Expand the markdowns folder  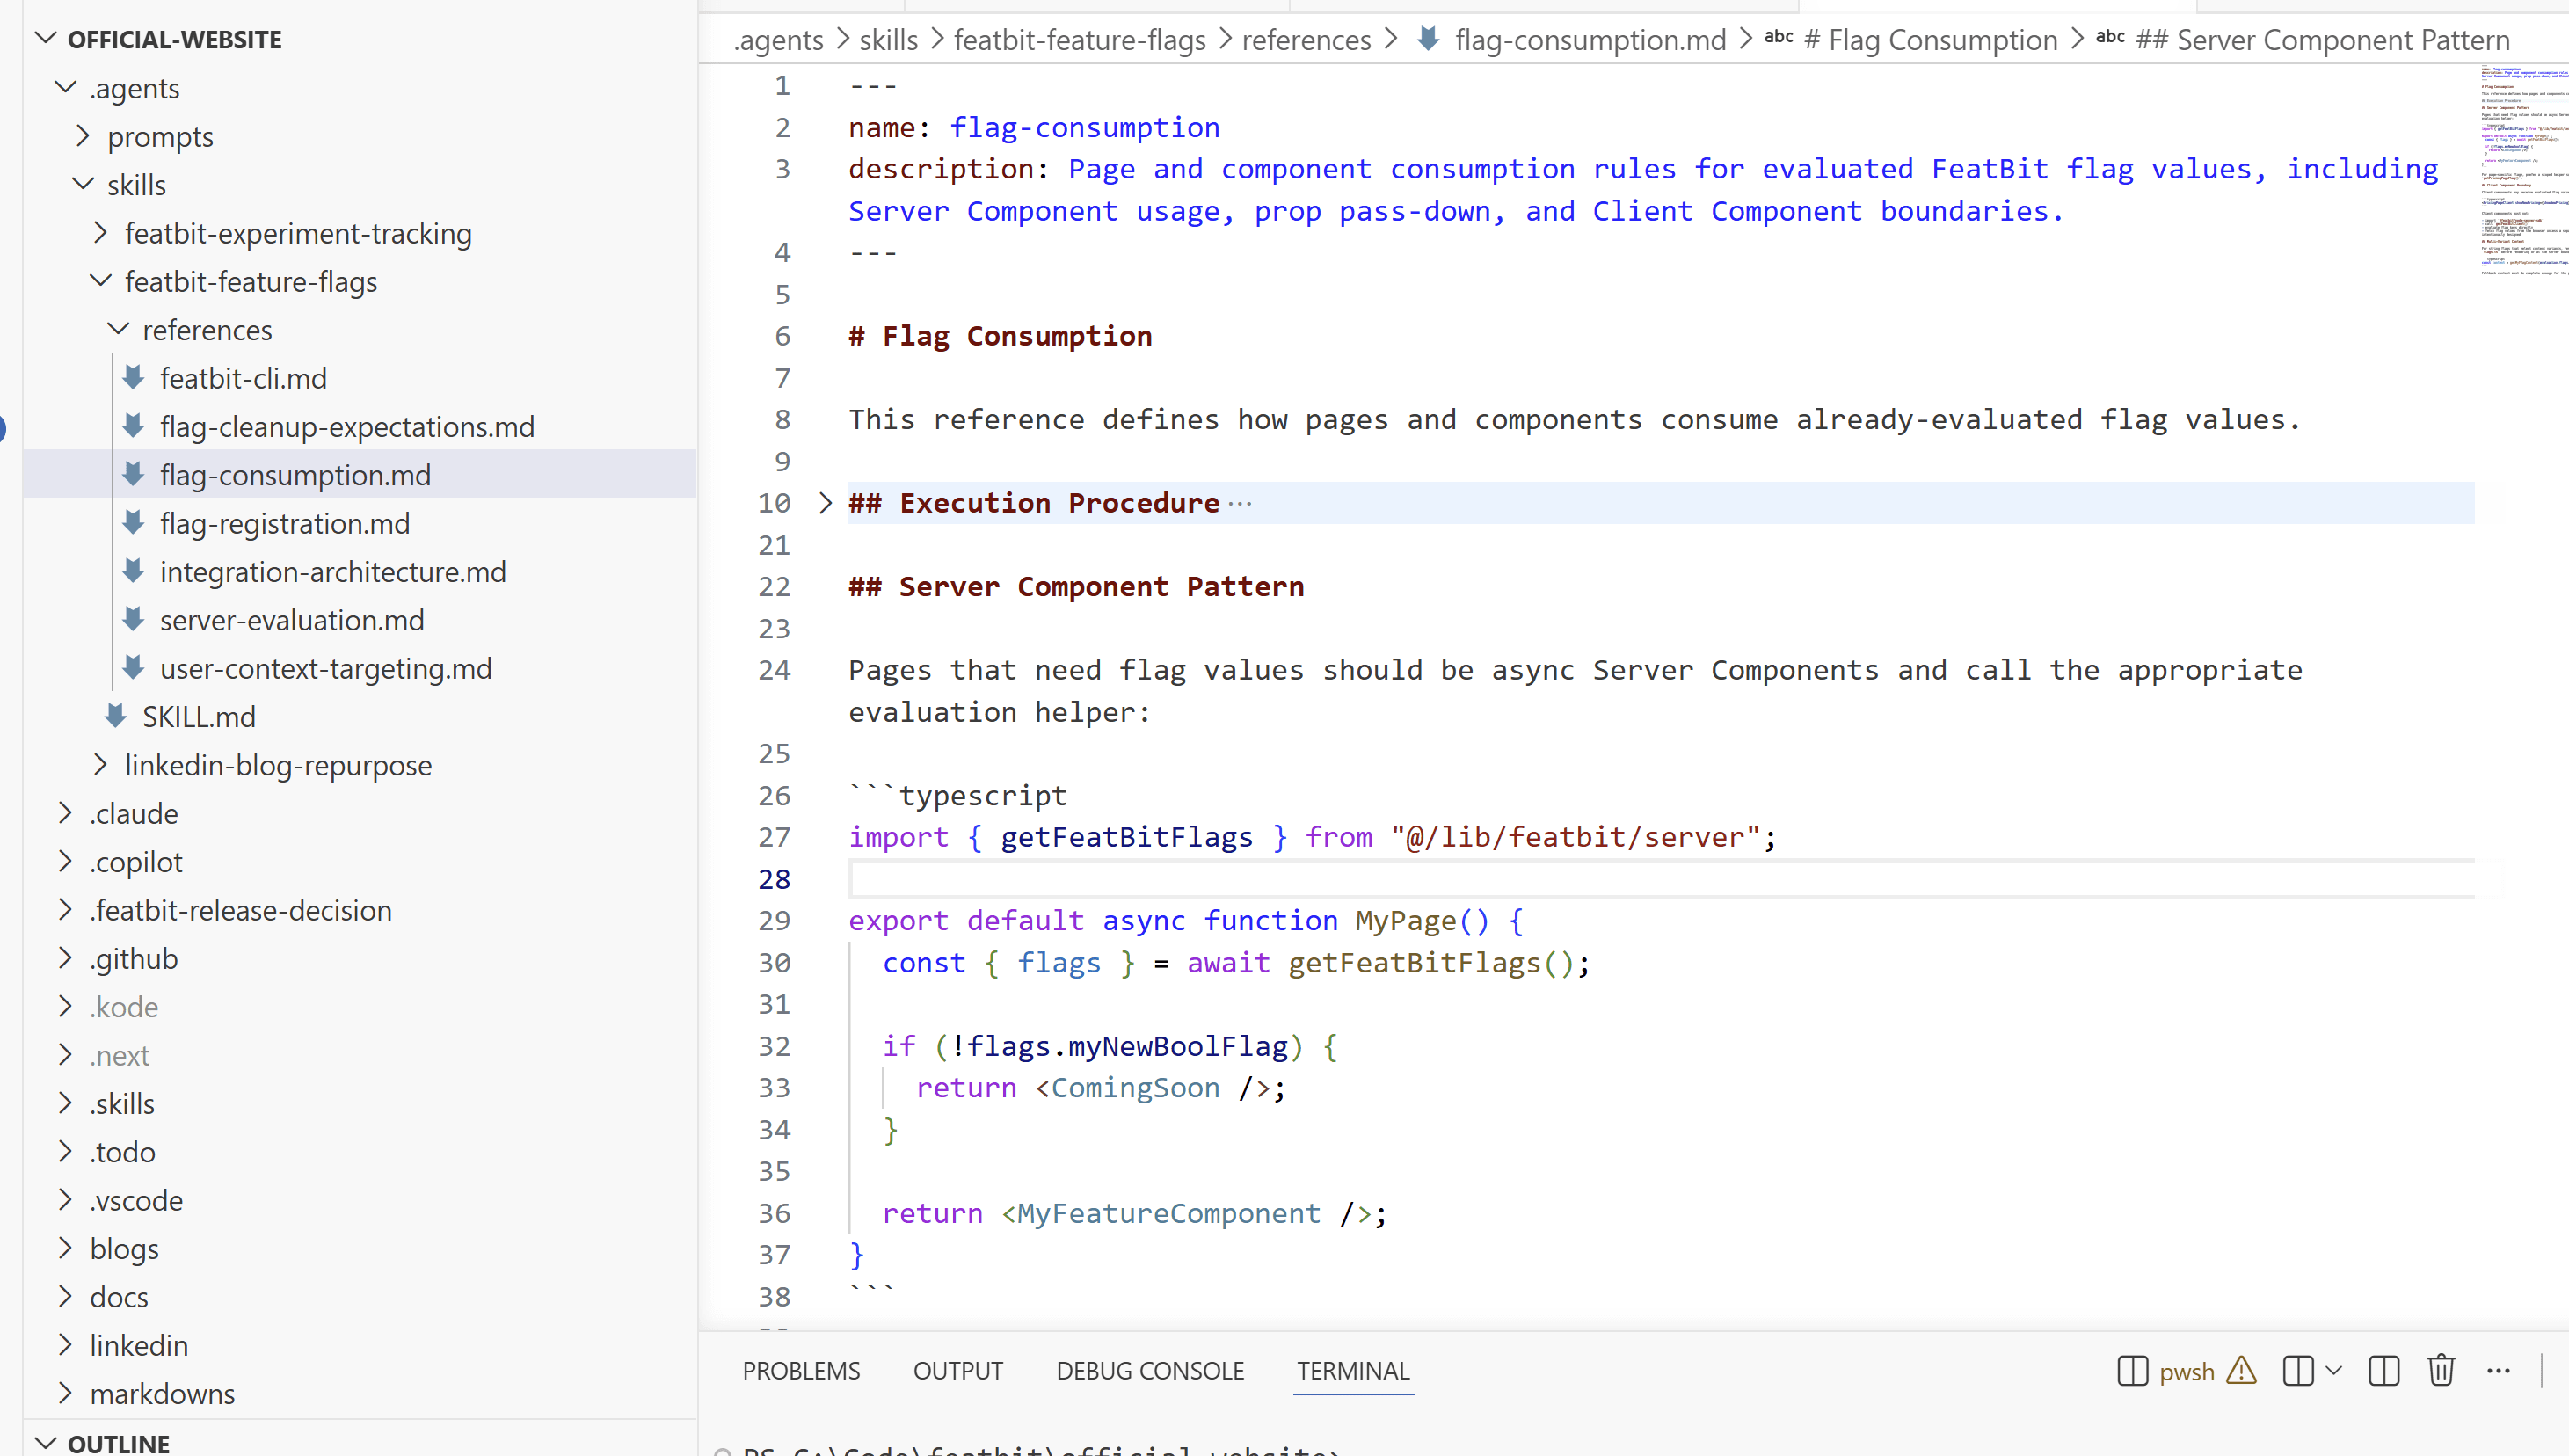[66, 1393]
